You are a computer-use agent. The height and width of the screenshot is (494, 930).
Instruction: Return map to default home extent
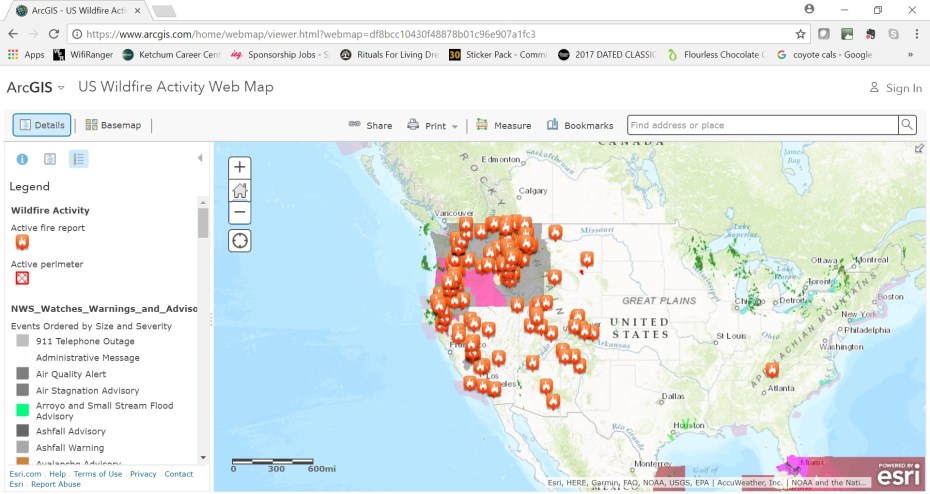tap(240, 190)
